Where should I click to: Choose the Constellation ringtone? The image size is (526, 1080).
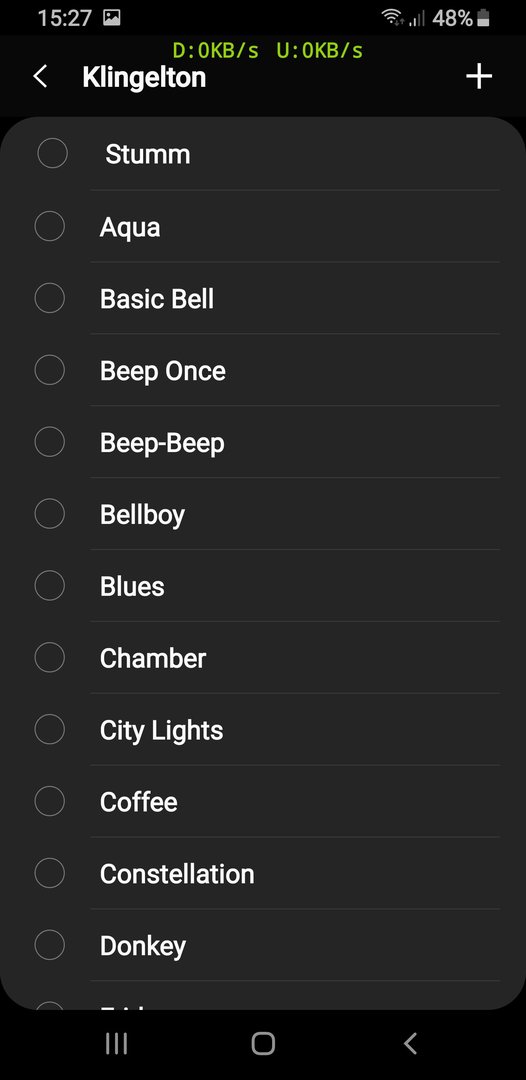click(x=263, y=874)
